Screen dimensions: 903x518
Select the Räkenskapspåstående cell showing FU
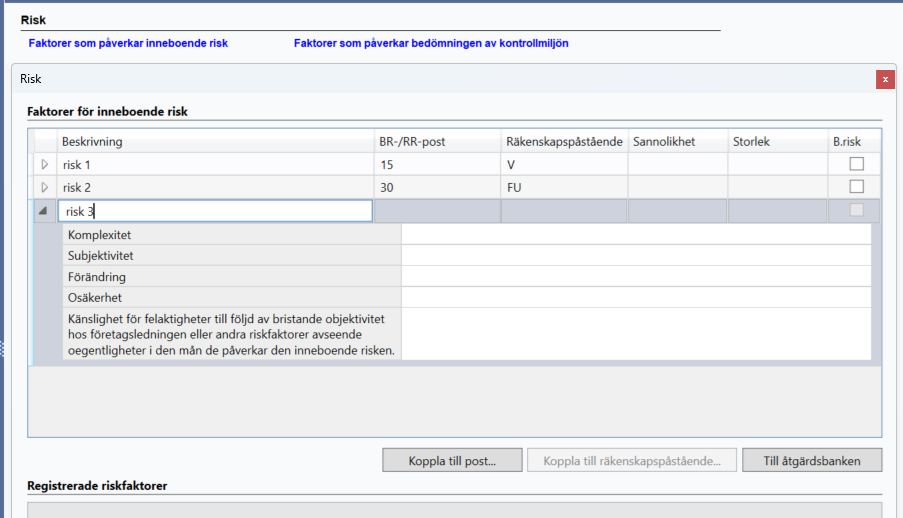coord(564,187)
